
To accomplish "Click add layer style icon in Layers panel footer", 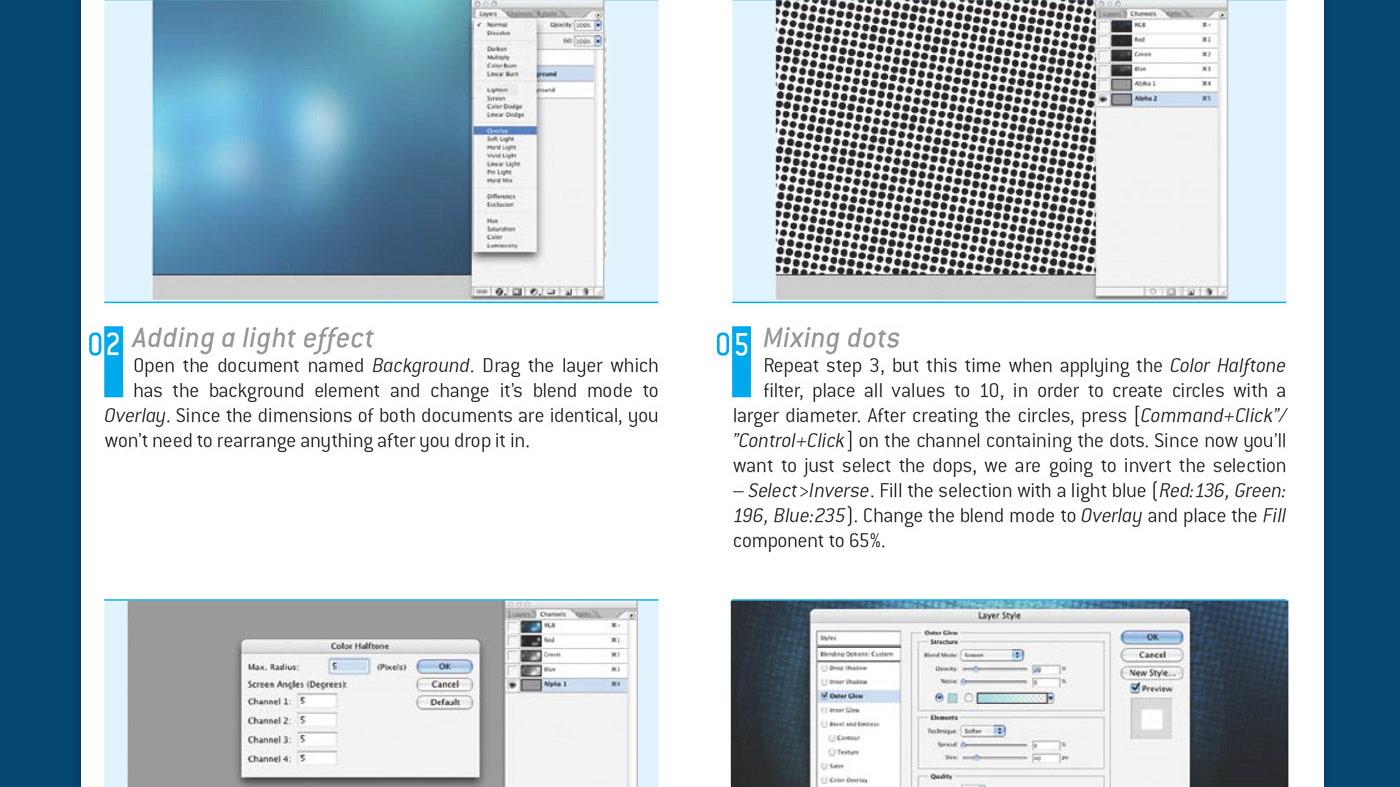I will point(499,291).
